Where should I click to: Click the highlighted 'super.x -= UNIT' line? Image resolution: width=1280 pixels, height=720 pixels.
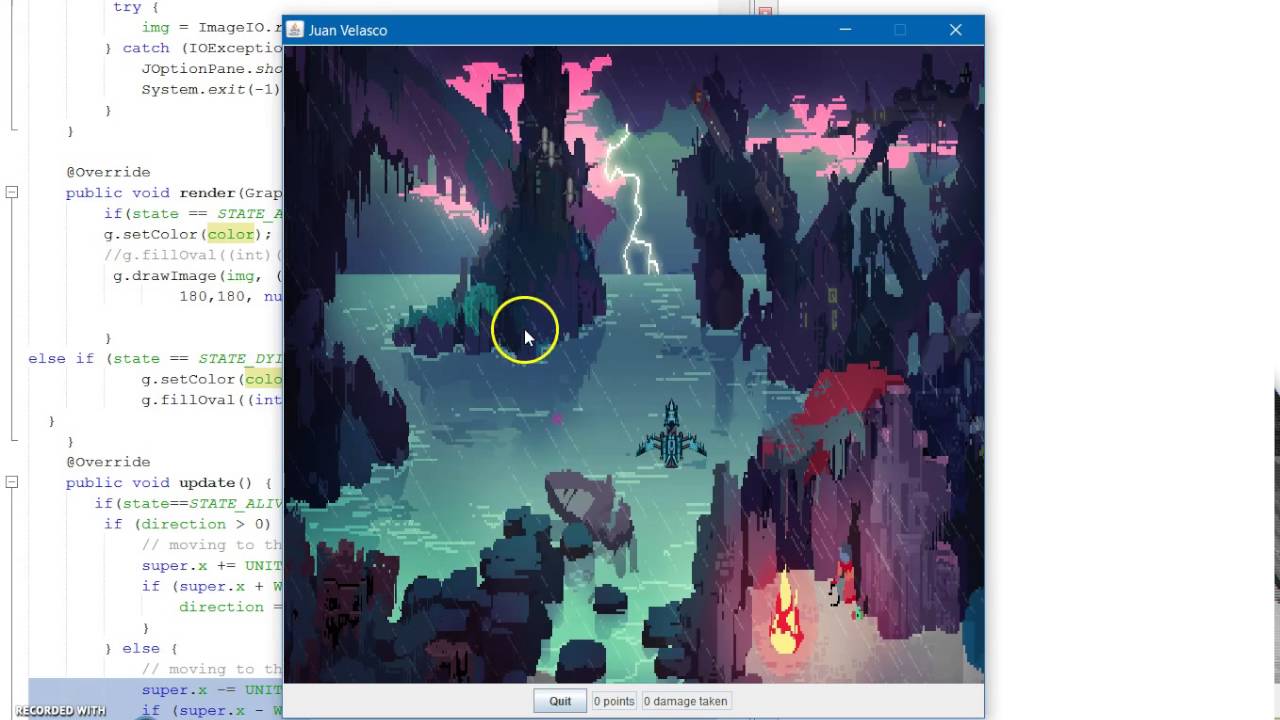[212, 690]
